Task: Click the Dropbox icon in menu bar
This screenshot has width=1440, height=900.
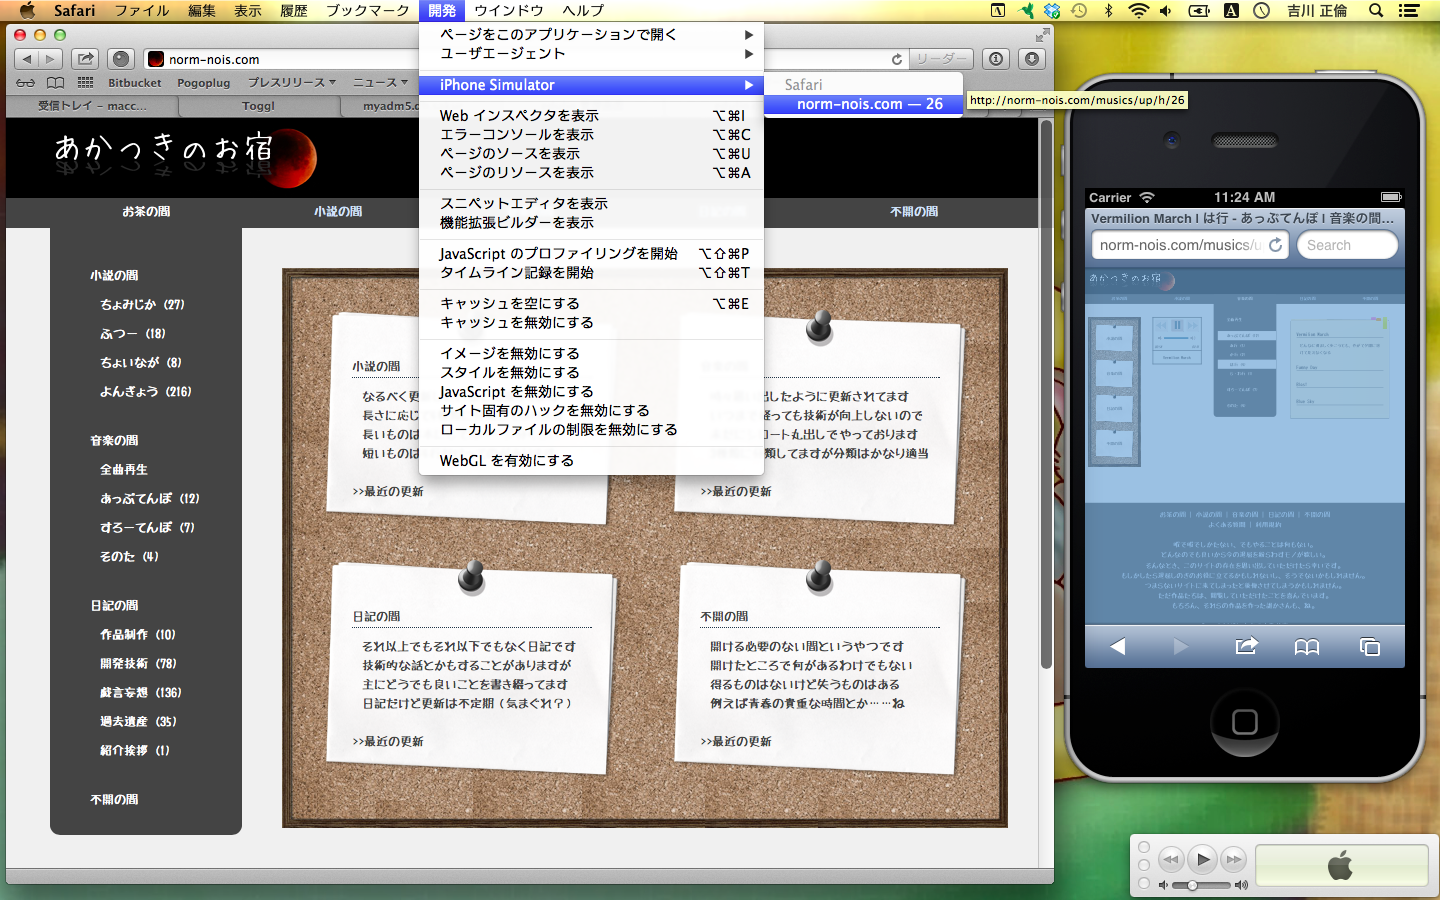Action: (1052, 11)
